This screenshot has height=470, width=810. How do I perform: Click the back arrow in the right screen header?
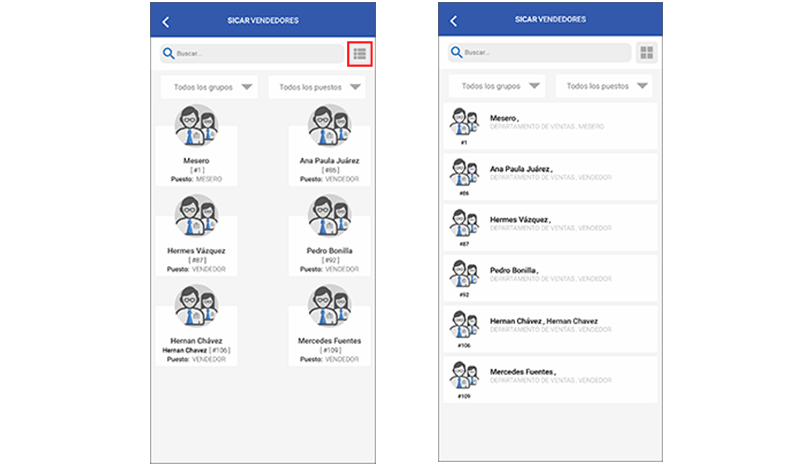[x=454, y=21]
